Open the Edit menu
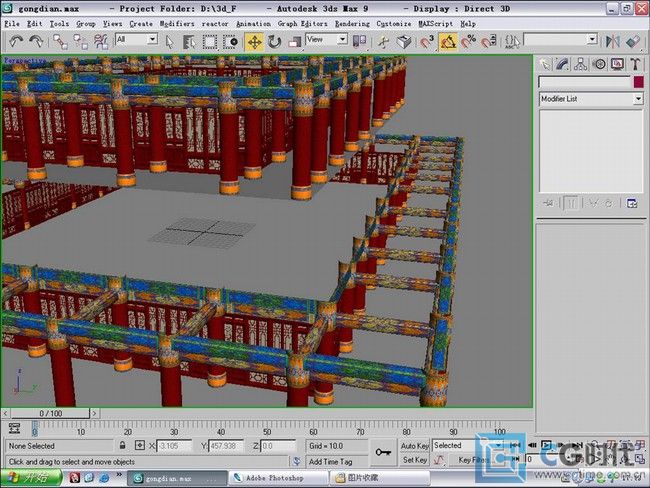The height and width of the screenshot is (488, 650). [x=34, y=24]
